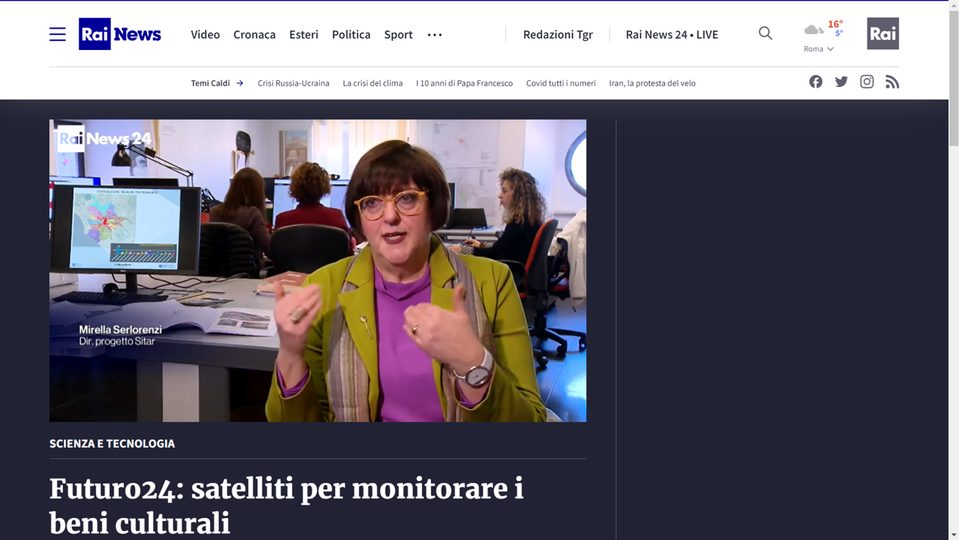Go to Rai News homepage logo
This screenshot has height=540, width=959.
[120, 34]
